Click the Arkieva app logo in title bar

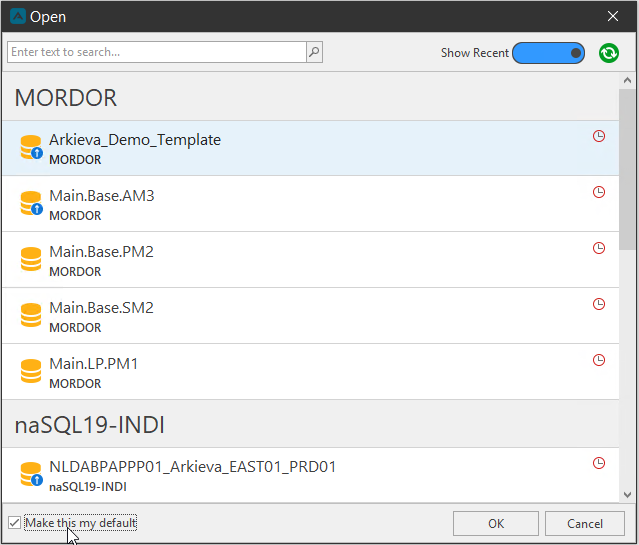pos(18,17)
